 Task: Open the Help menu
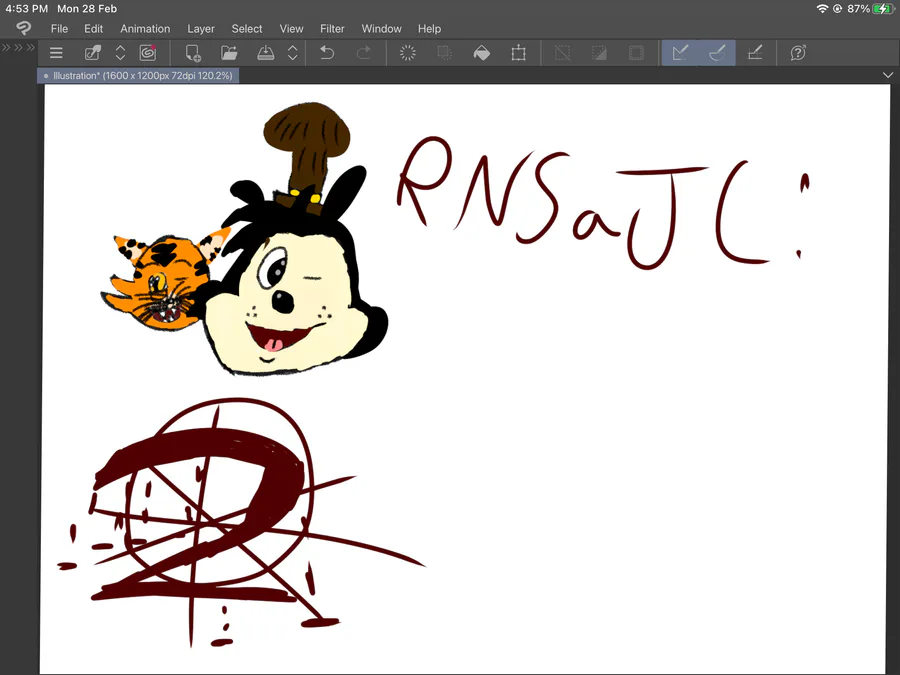coord(429,29)
